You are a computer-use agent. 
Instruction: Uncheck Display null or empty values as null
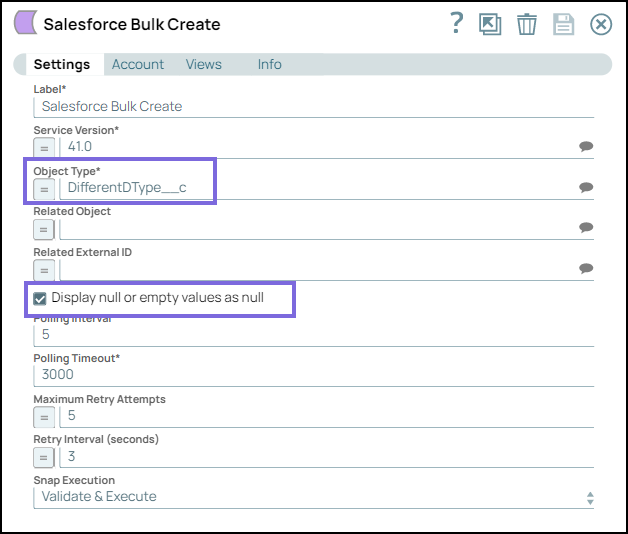[40, 298]
